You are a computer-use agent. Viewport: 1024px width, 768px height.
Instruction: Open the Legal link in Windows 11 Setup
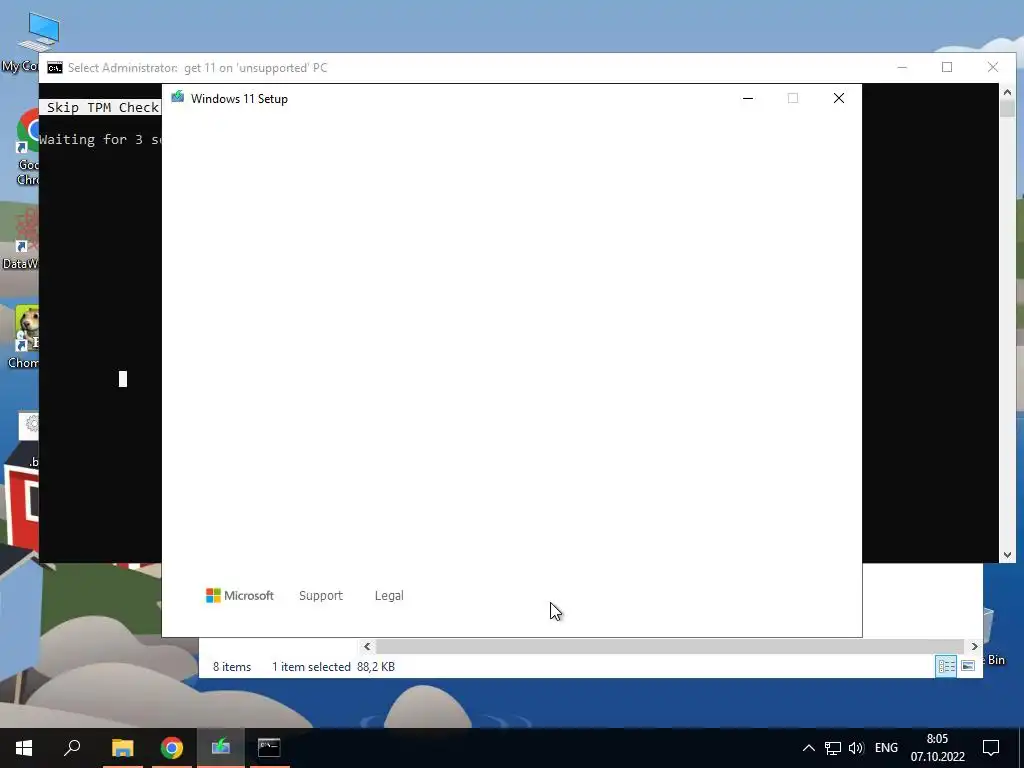[389, 596]
